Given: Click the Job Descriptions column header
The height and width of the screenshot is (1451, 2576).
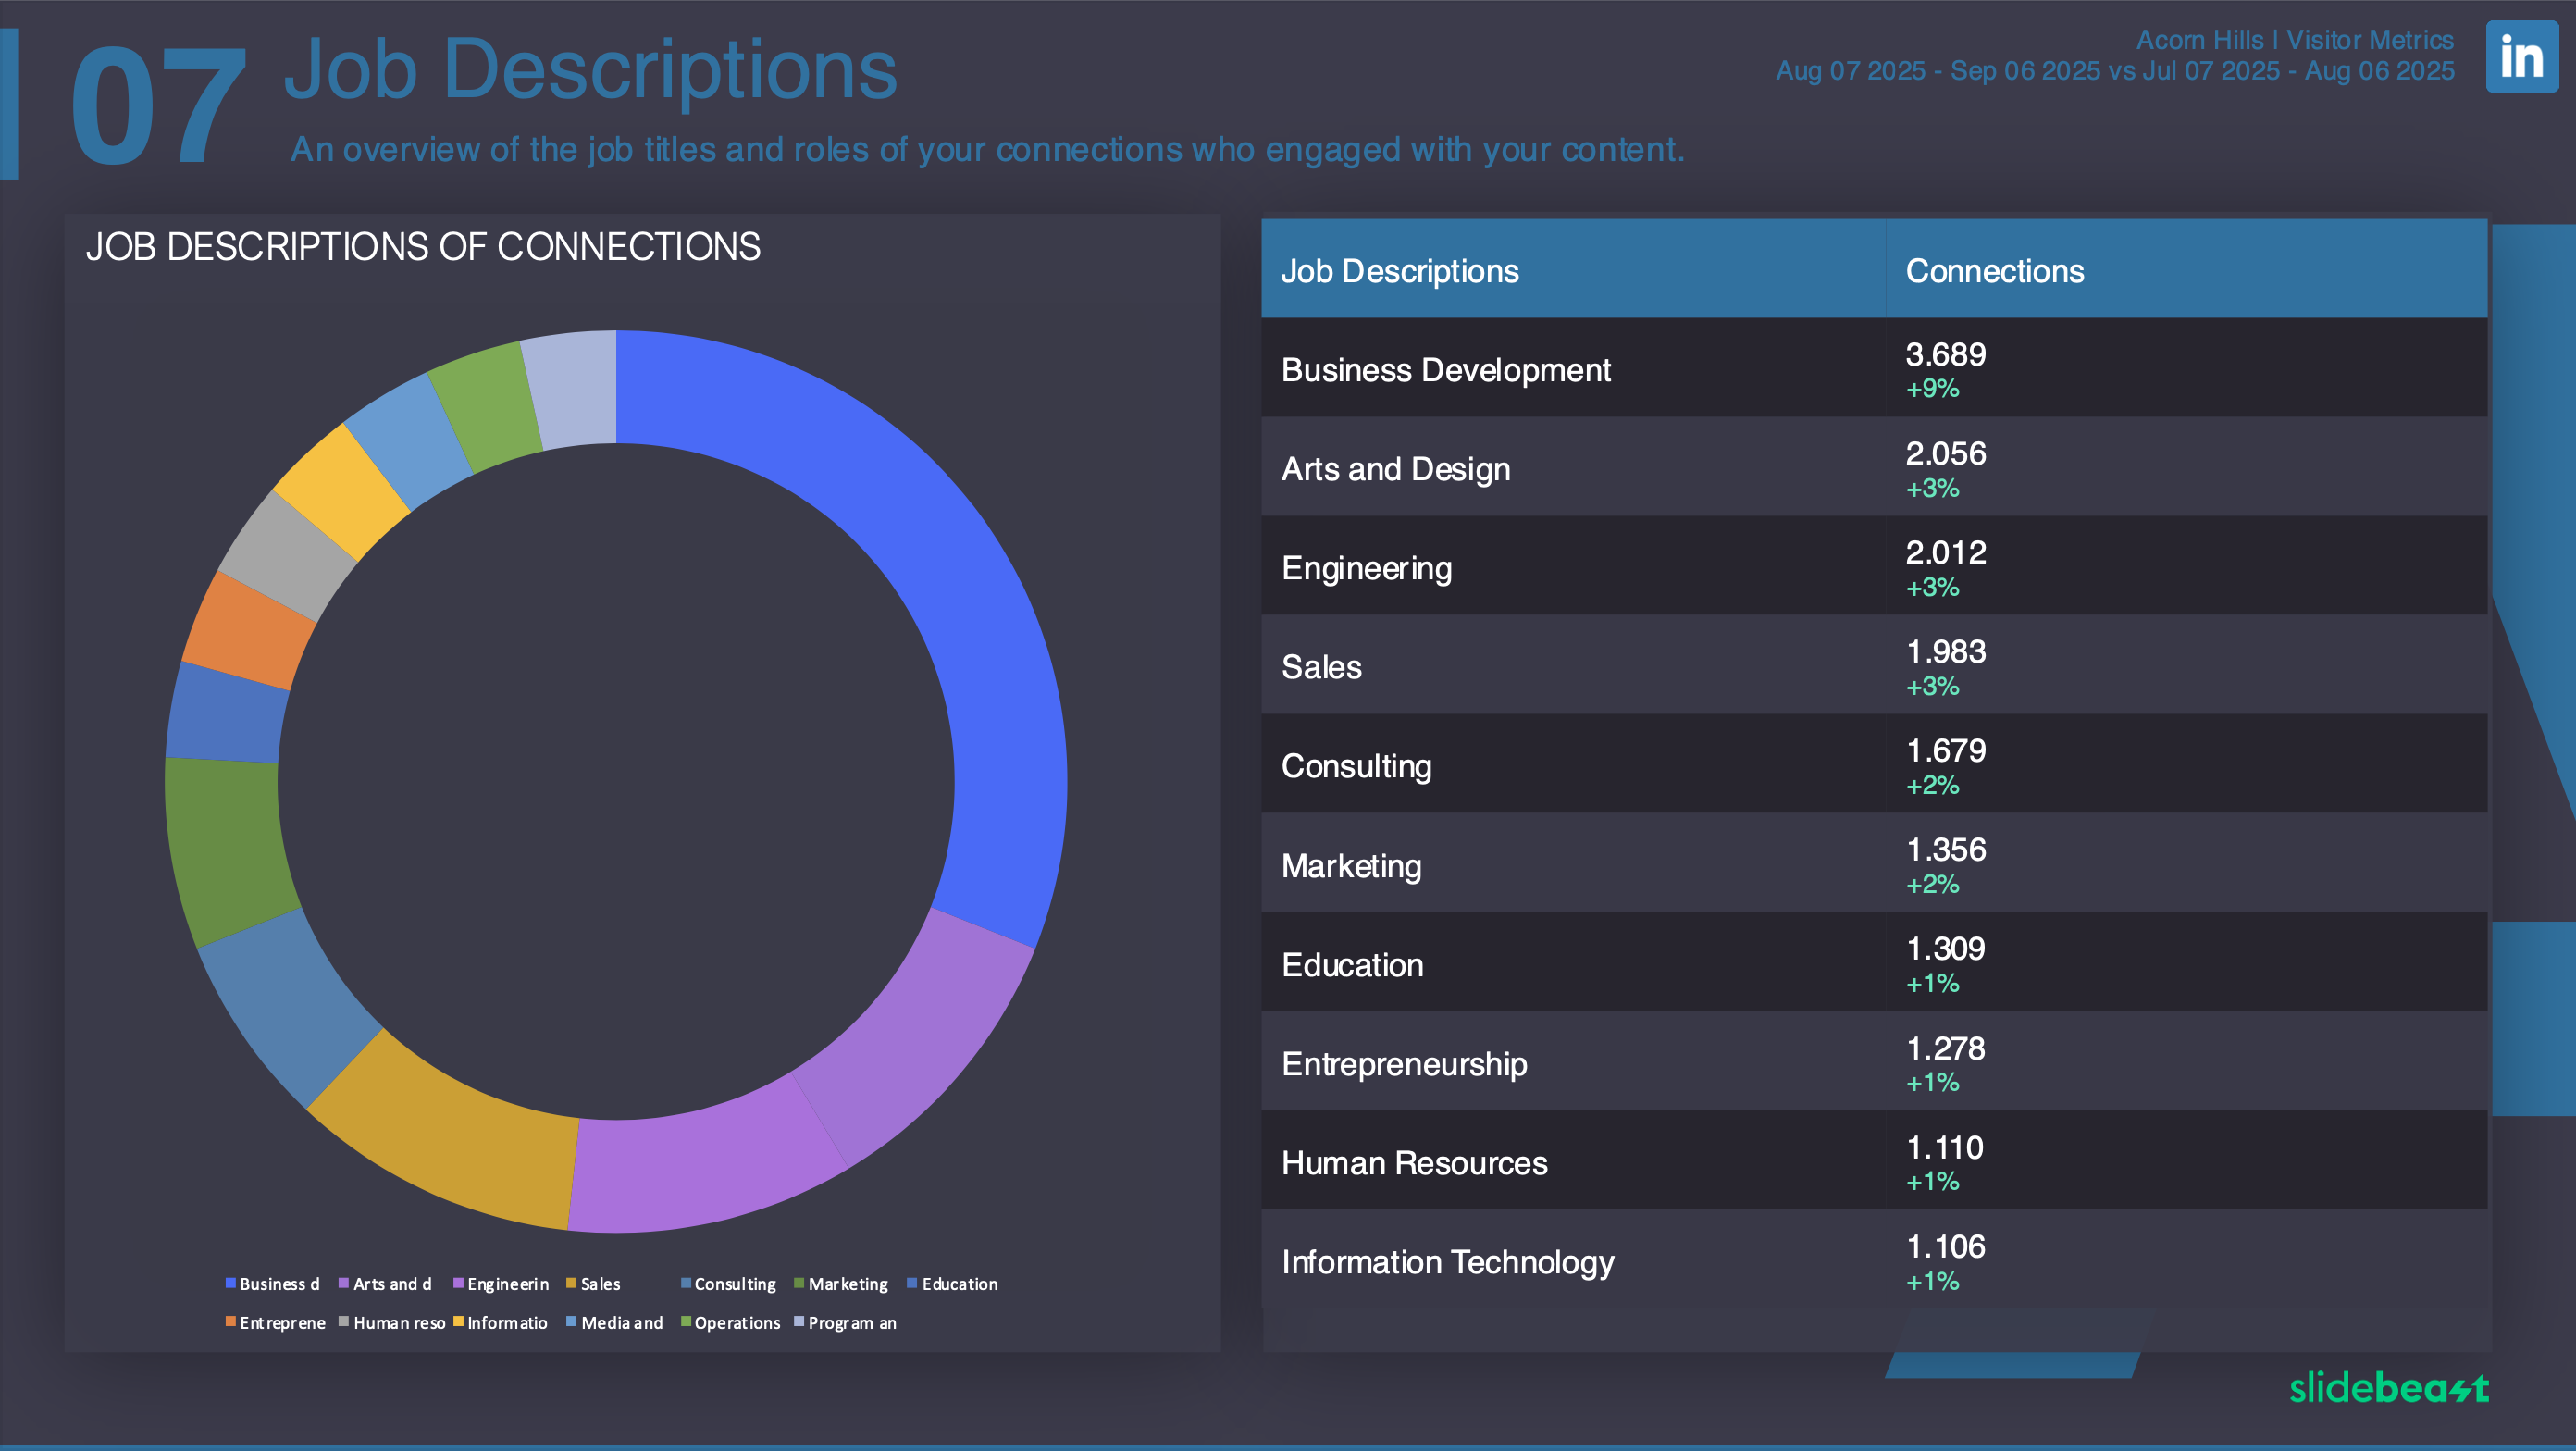Looking at the screenshot, I should 1399,271.
